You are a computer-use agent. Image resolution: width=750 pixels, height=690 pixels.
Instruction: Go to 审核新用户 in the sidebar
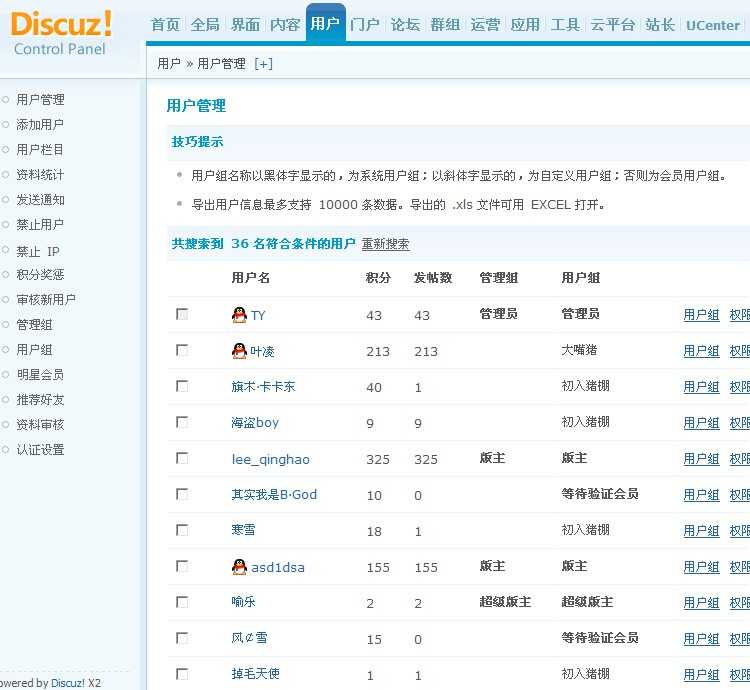46,299
